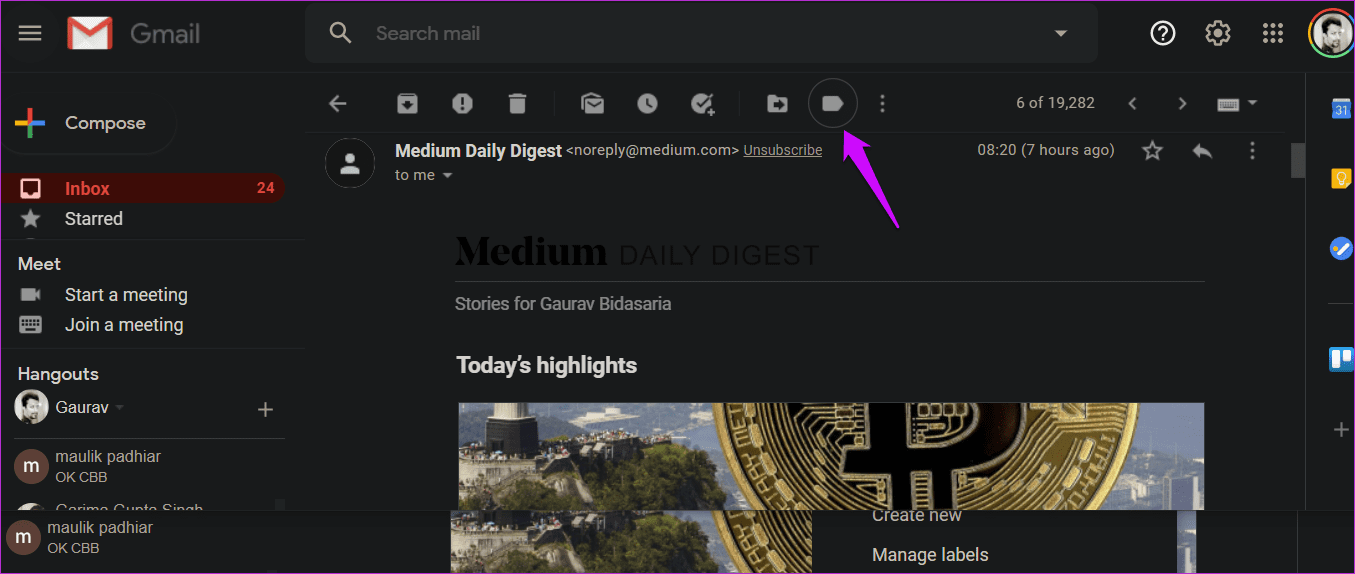Go back to inbox arrow
This screenshot has width=1355, height=574.
338,103
